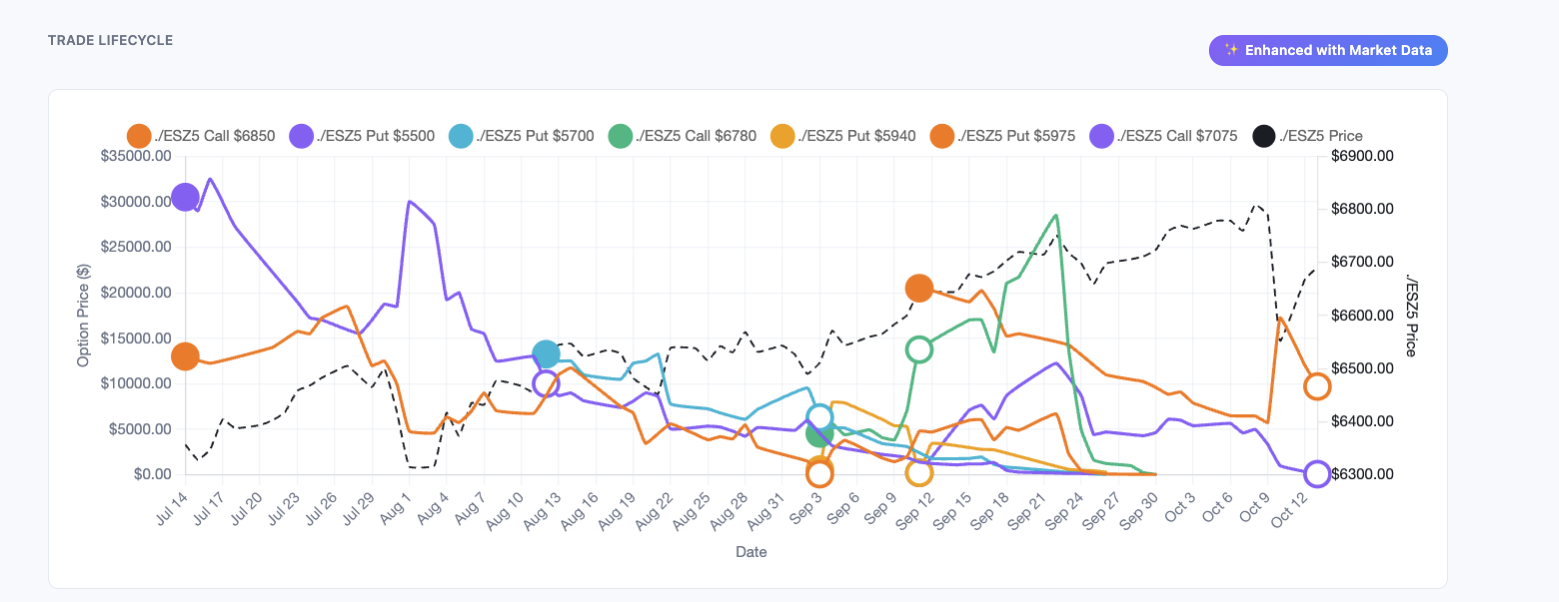Select the filled purple marker at Jul 14

click(x=185, y=197)
